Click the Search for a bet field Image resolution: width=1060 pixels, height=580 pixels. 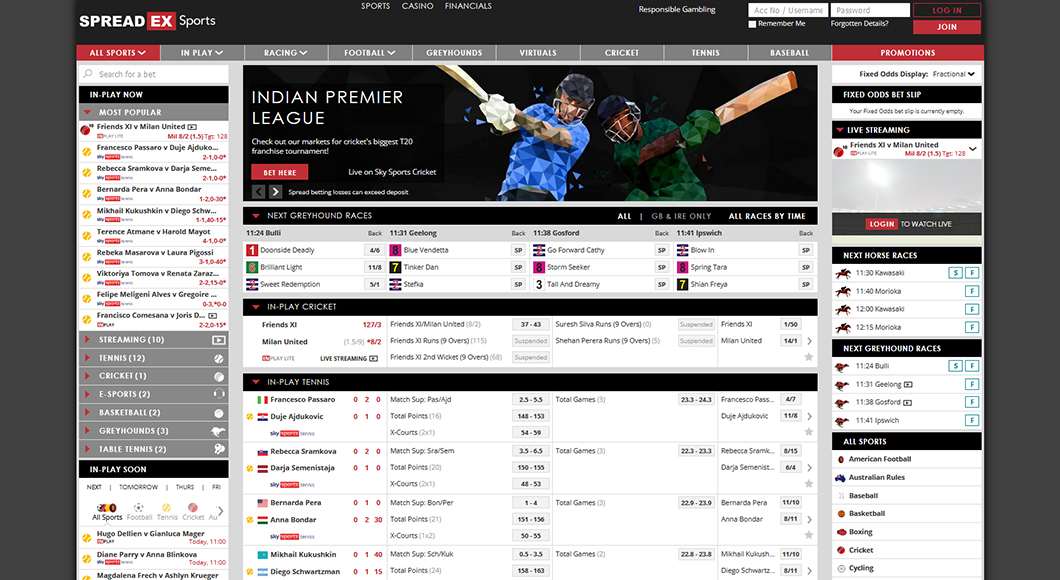coord(154,74)
